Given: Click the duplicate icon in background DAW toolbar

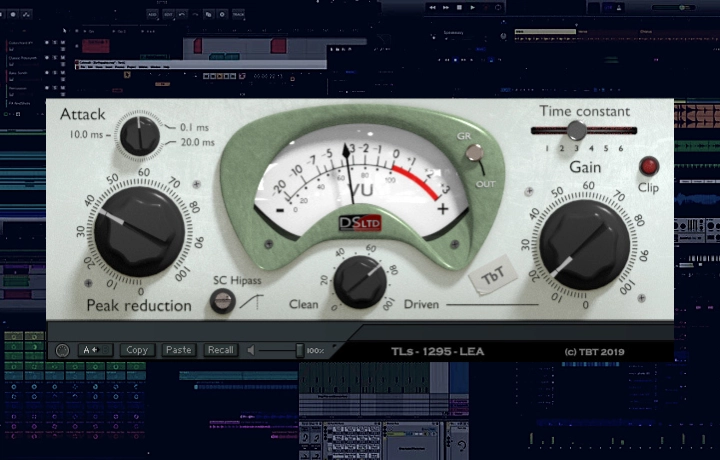Looking at the screenshot, I should point(208,14).
